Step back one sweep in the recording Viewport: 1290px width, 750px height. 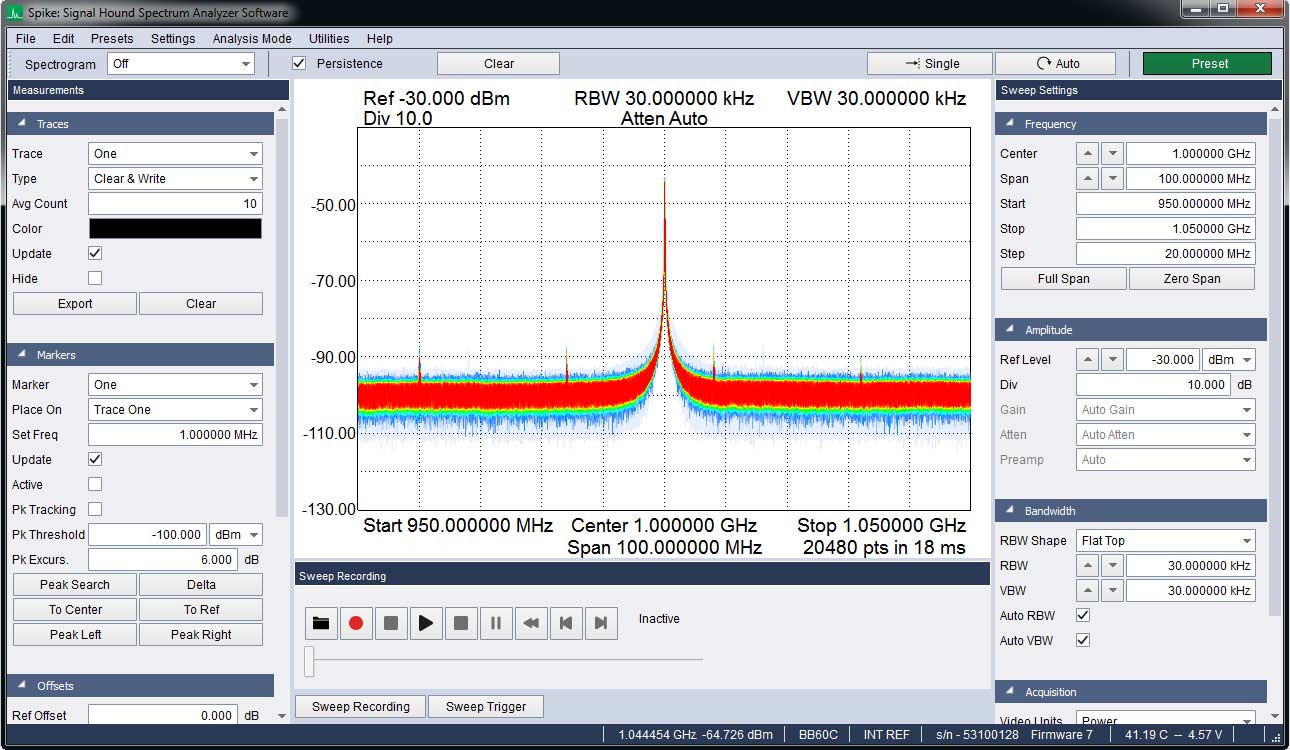pyautogui.click(x=566, y=623)
